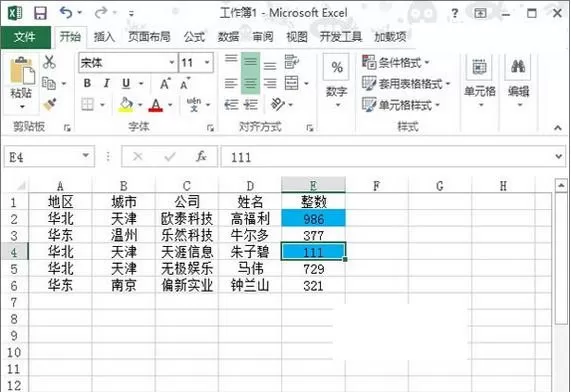Screen dimensions: 571x392
Task: Switch to Page Layout tab
Action: pyautogui.click(x=149, y=37)
